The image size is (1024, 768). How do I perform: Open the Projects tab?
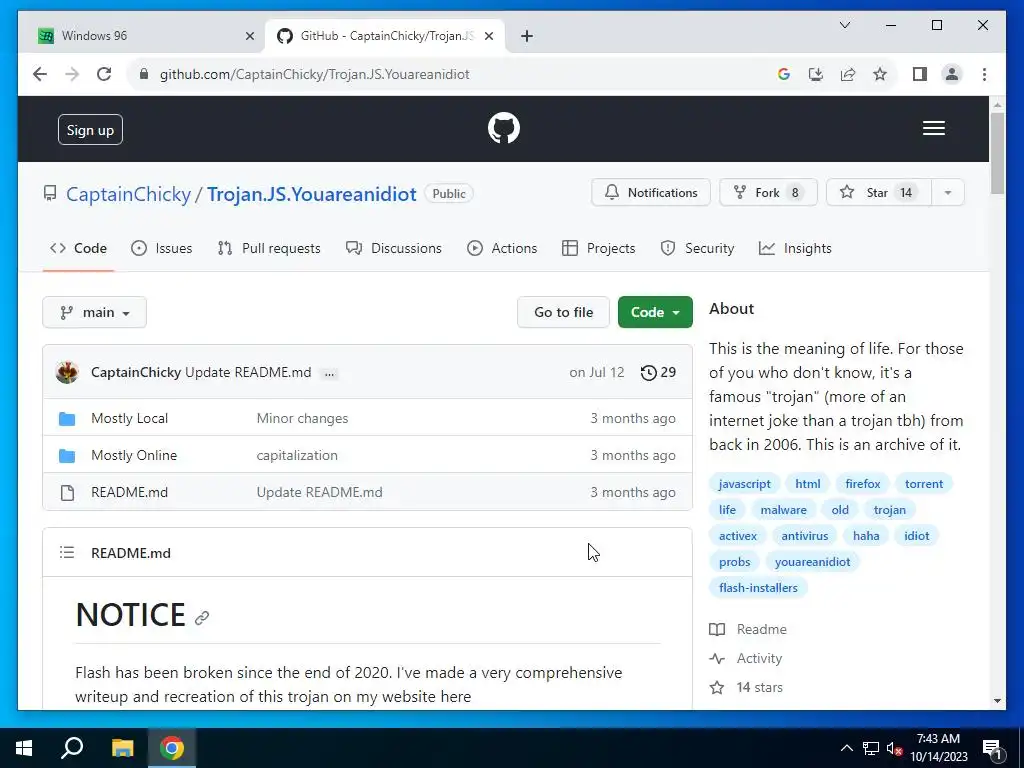[598, 248]
